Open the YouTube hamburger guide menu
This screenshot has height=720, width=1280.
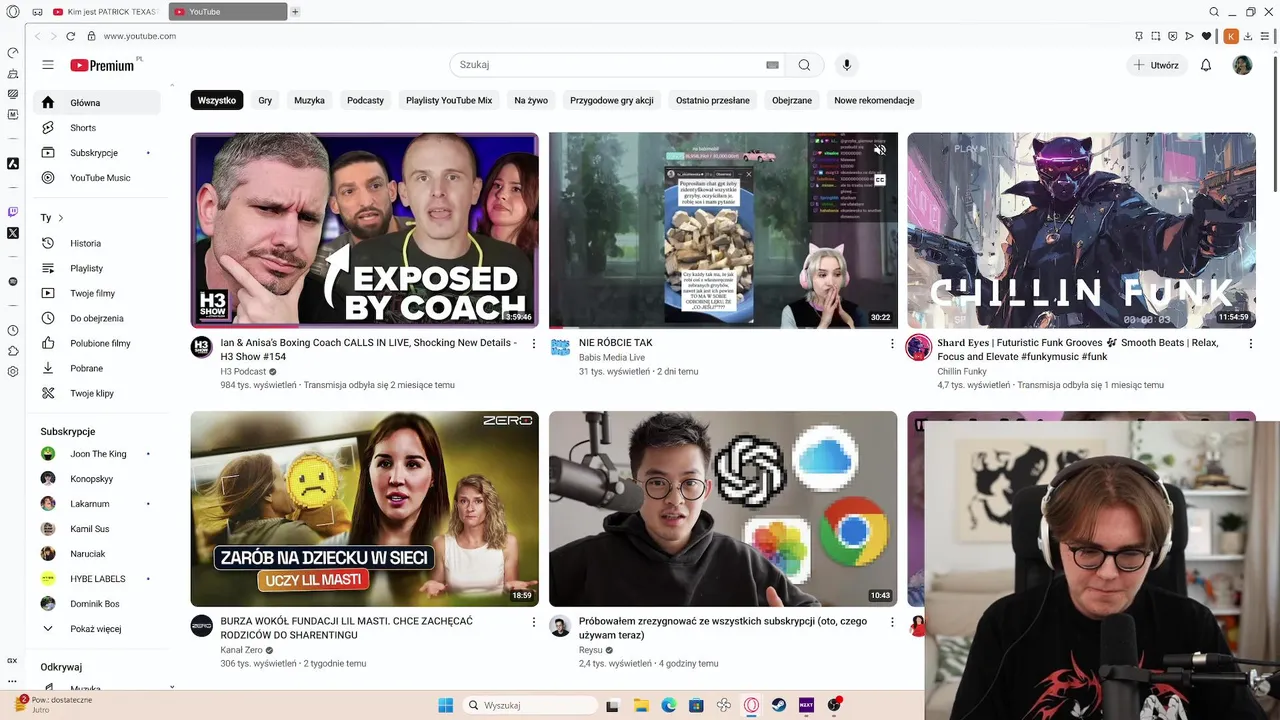coord(47,65)
